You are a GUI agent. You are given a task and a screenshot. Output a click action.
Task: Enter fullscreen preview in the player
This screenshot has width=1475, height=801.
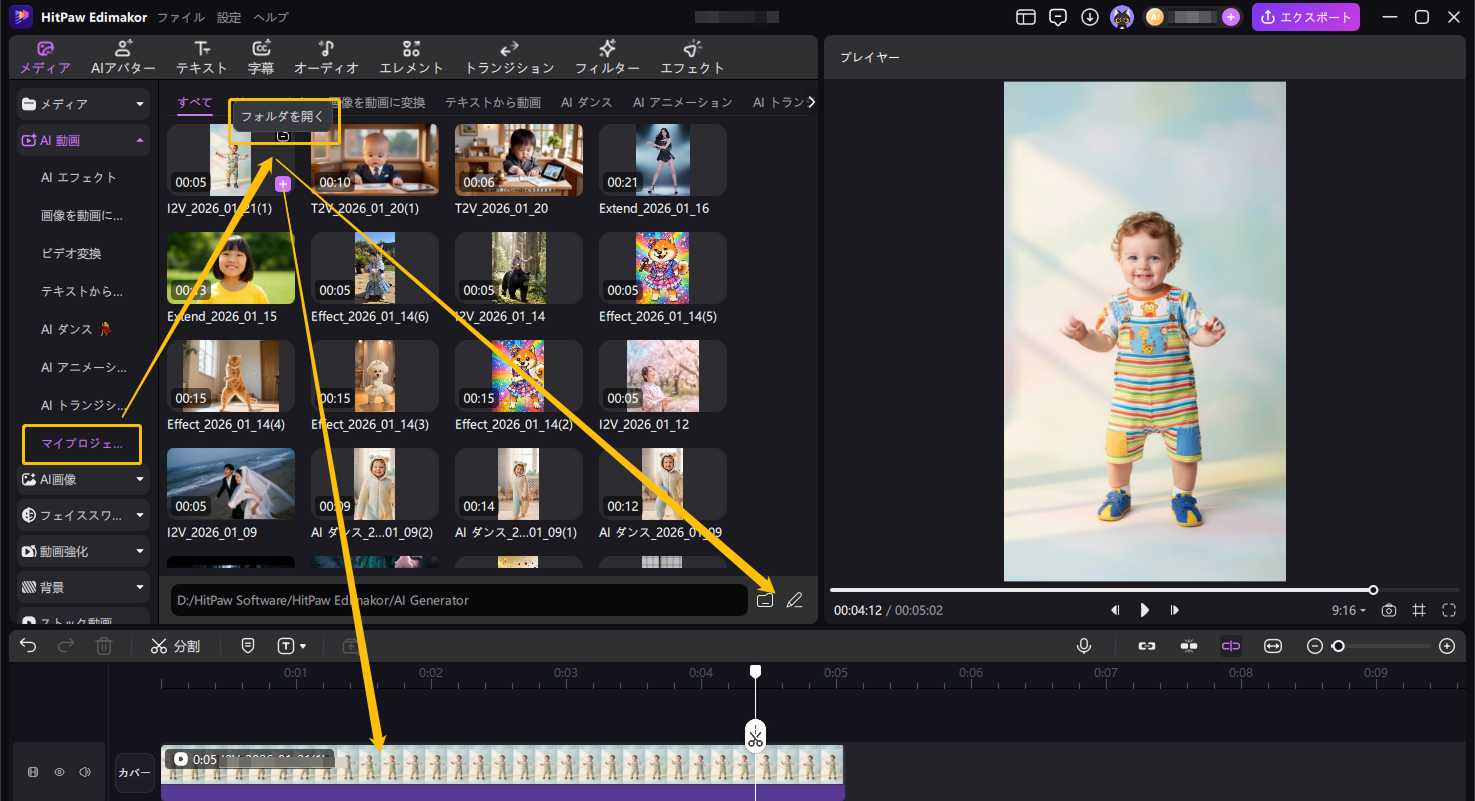click(1449, 610)
